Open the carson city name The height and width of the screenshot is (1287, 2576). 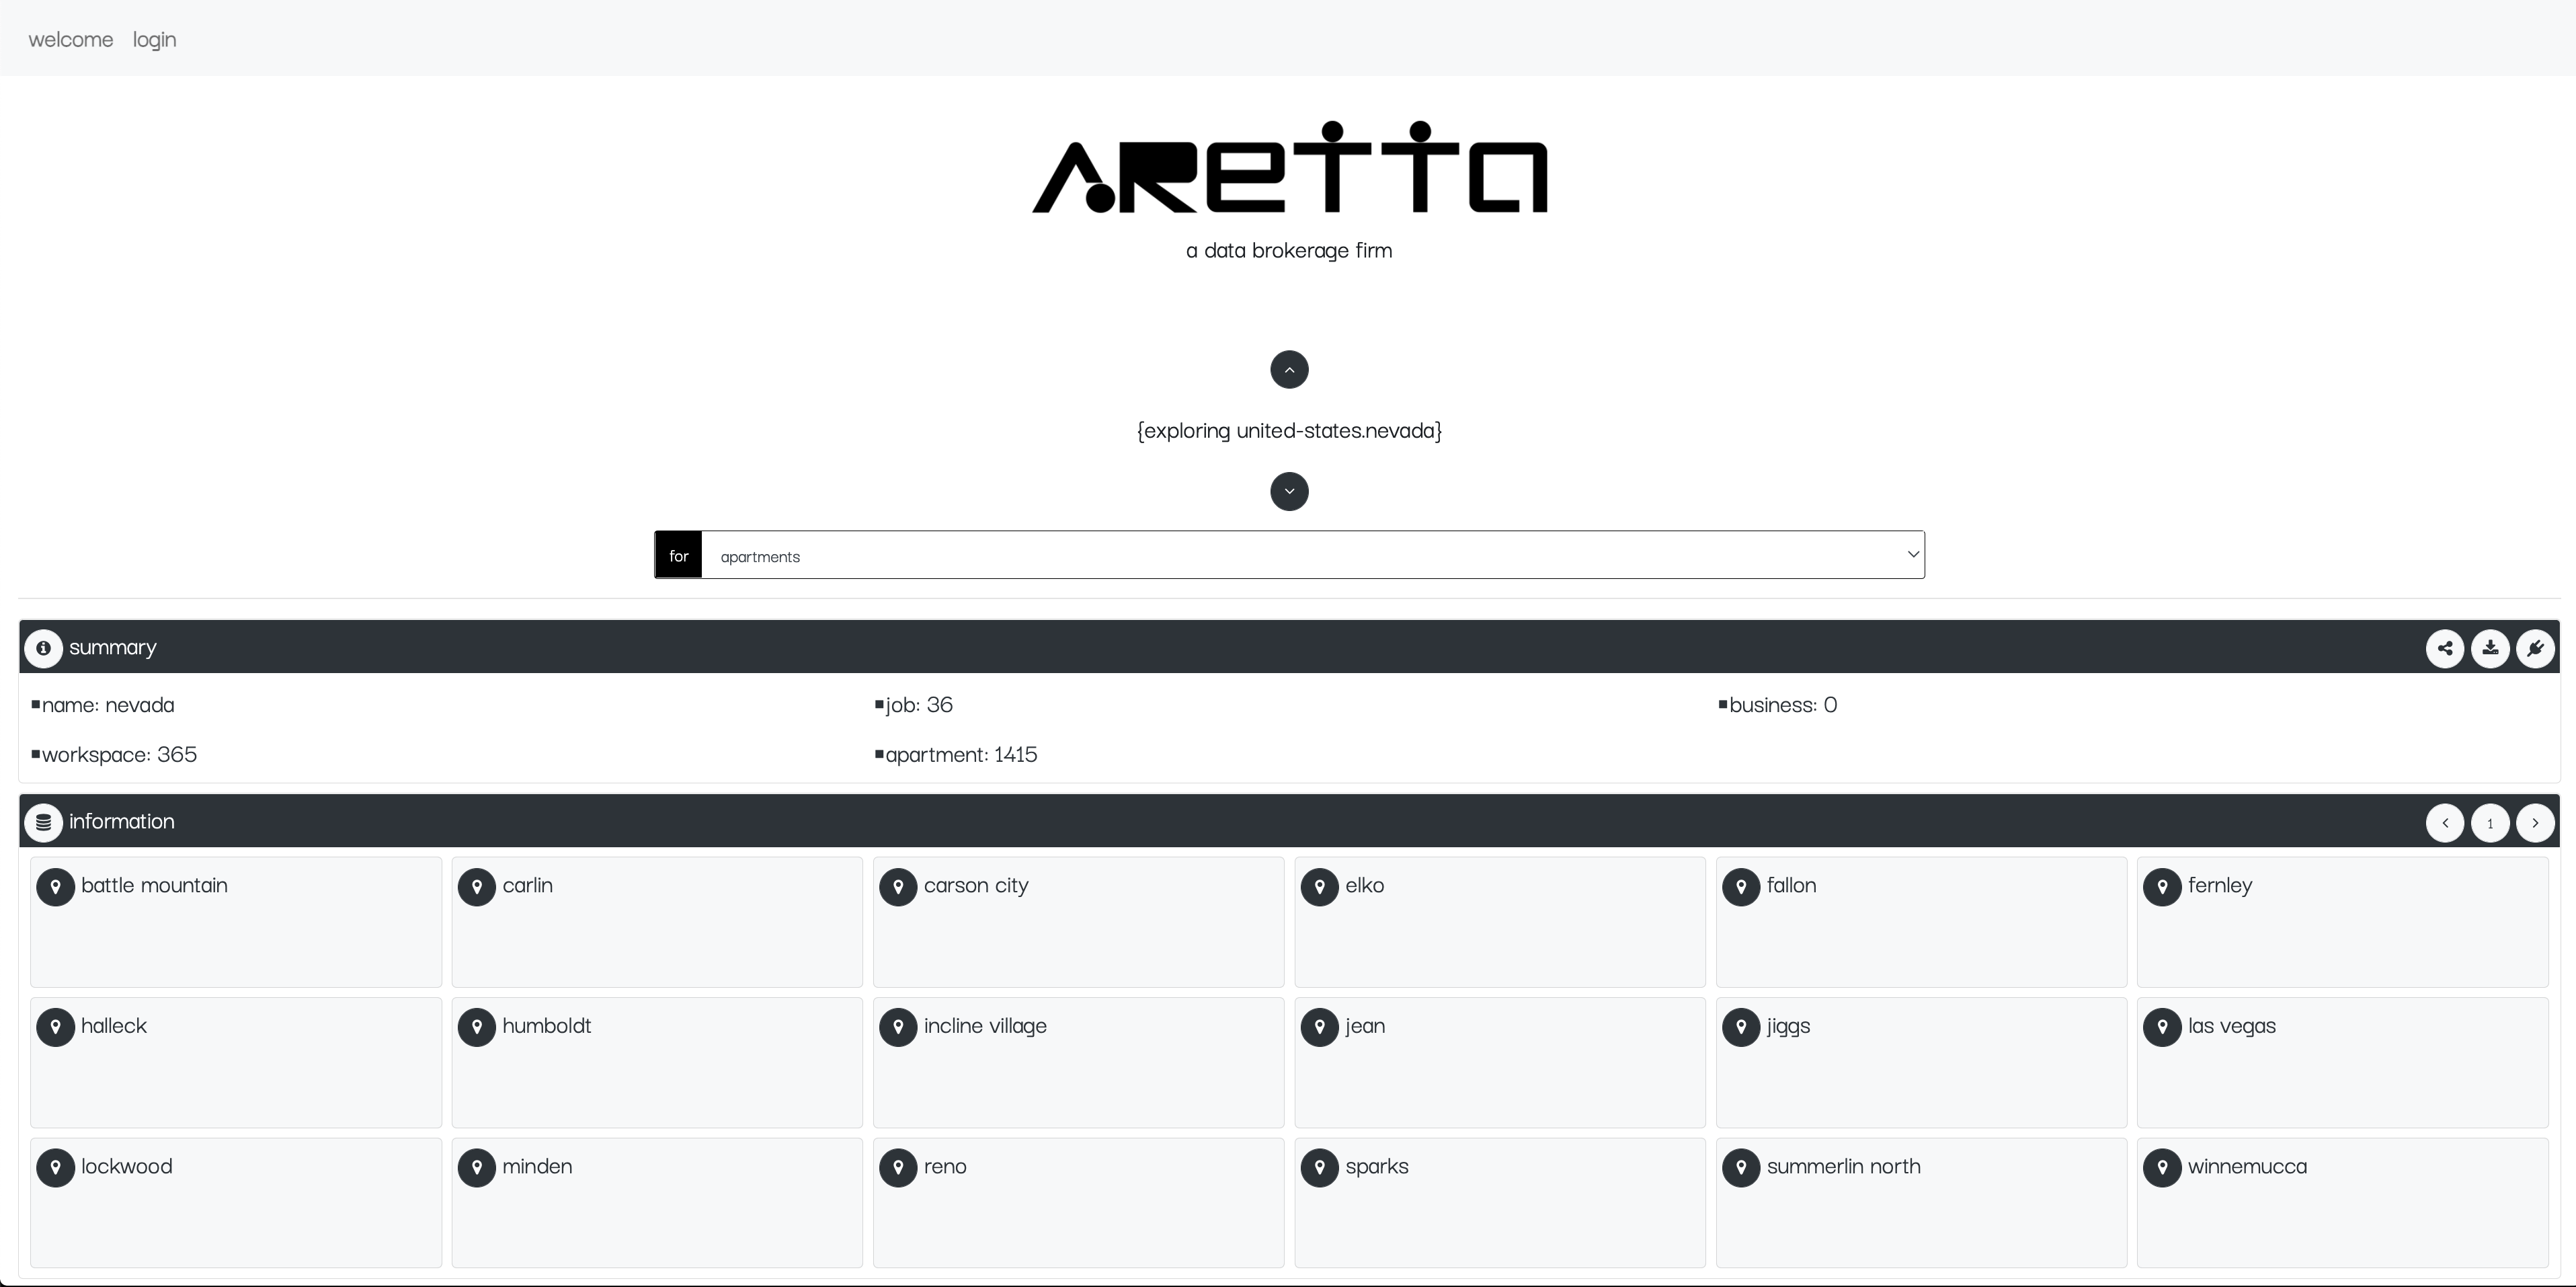(976, 886)
